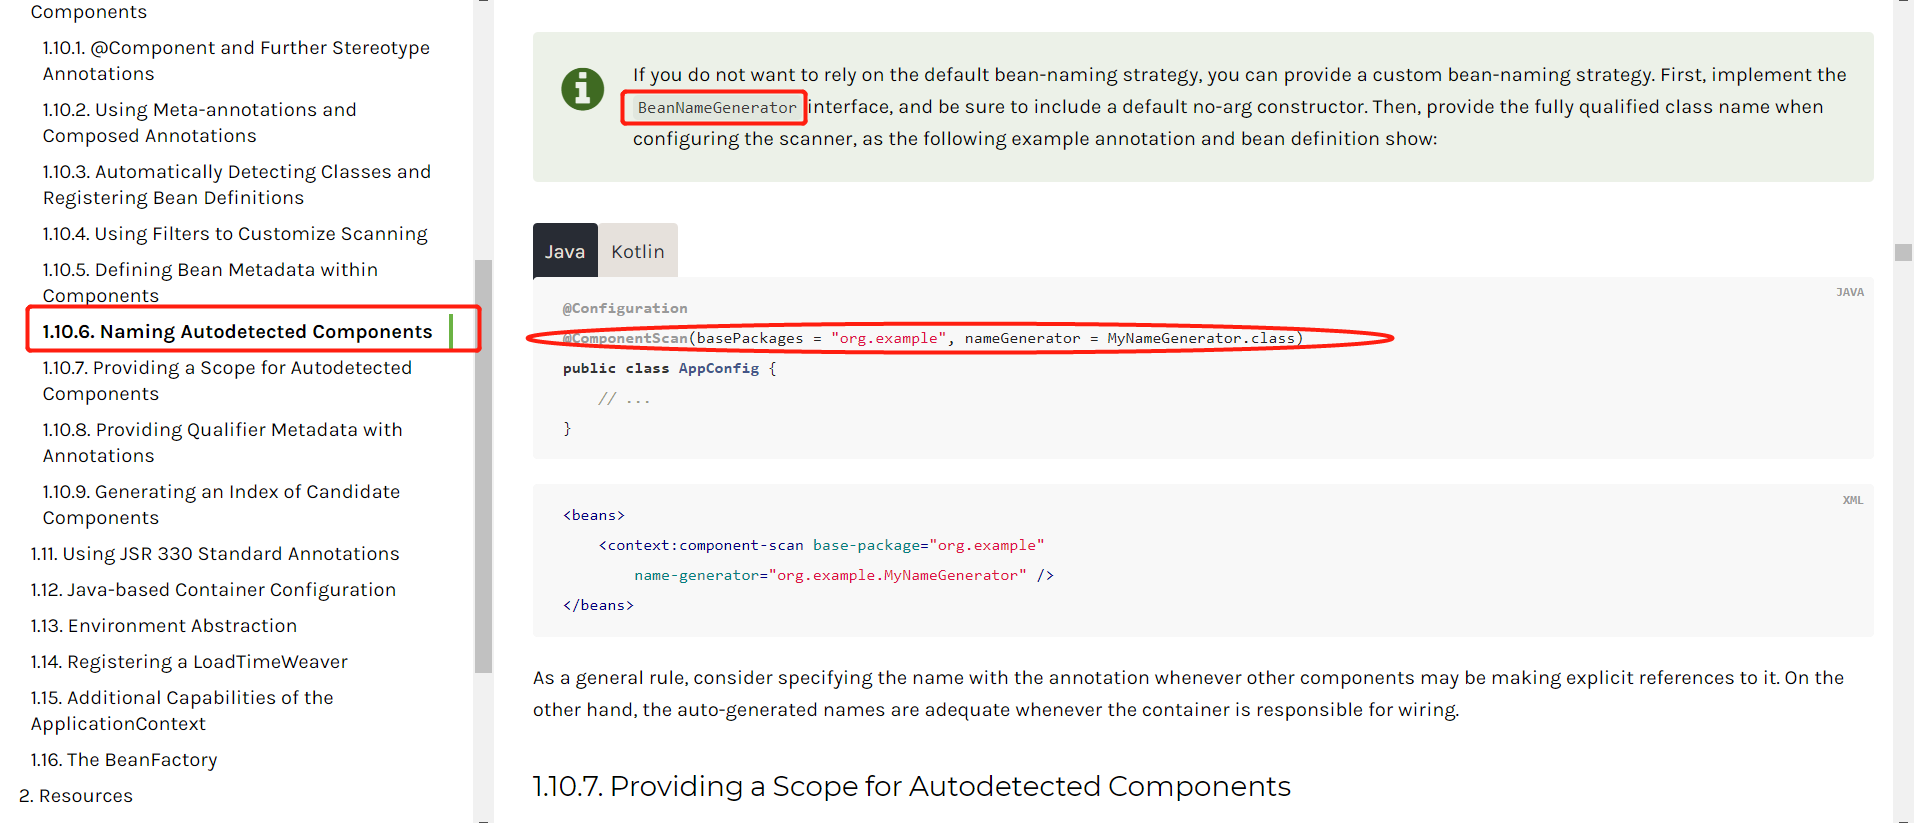Switch code sample to the Kotlin tab

[638, 251]
